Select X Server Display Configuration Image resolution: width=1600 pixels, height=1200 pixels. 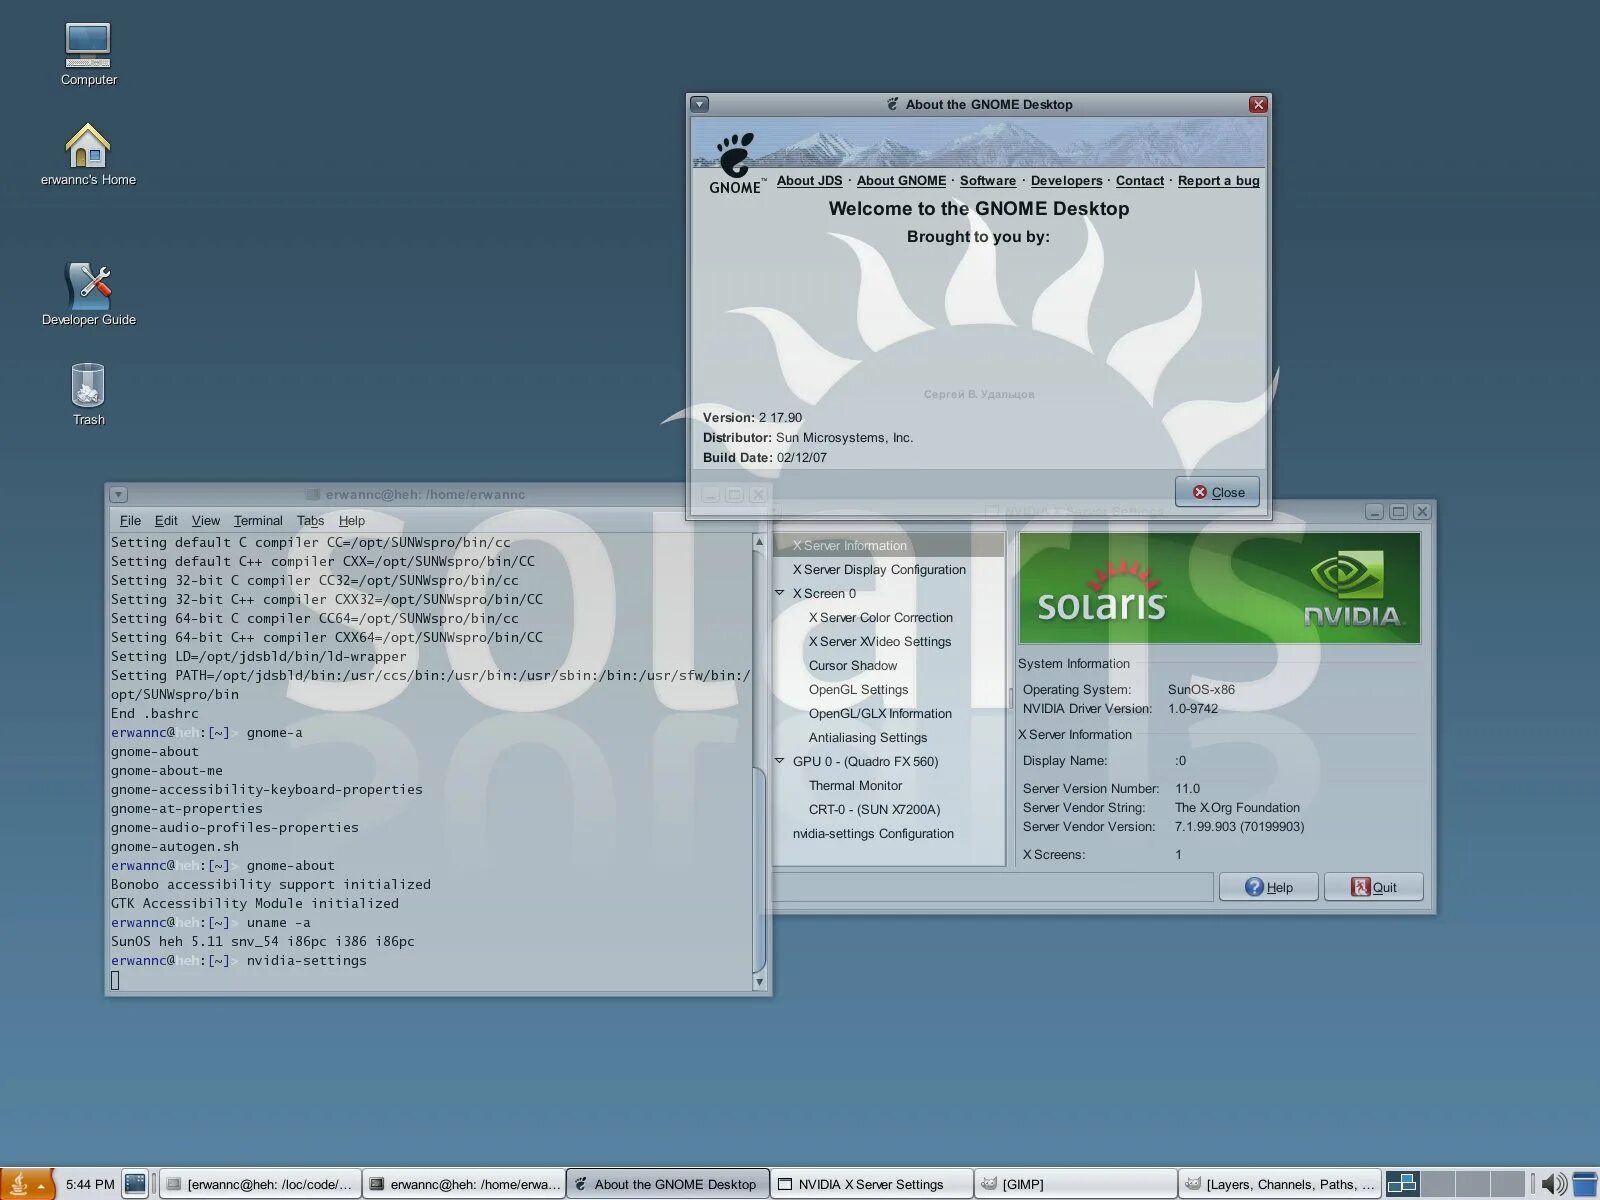pyautogui.click(x=889, y=569)
